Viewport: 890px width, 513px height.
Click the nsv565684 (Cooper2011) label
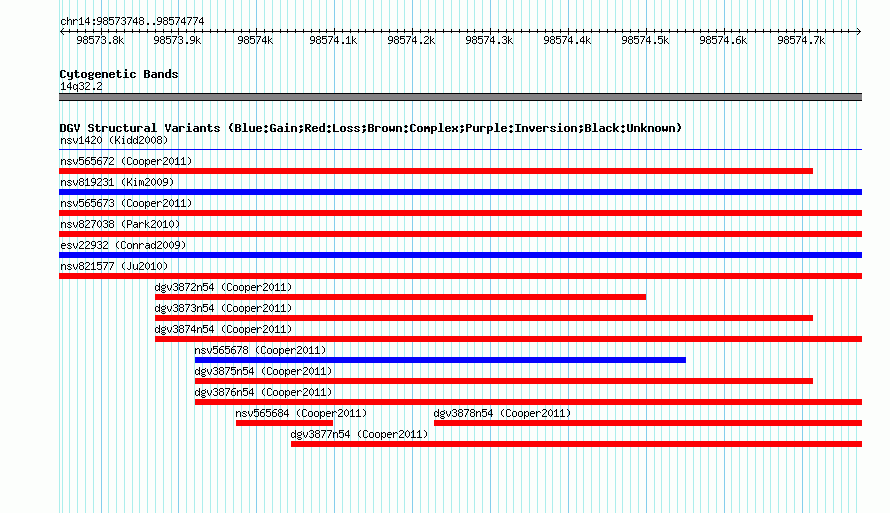[301, 413]
